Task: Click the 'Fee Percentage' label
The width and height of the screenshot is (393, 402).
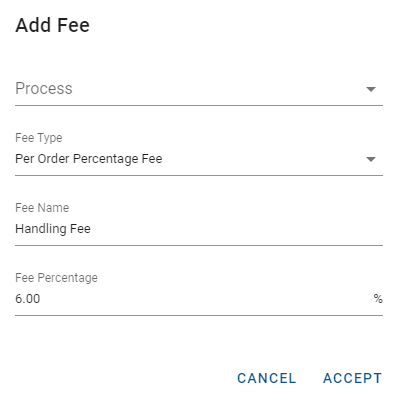Action: [x=56, y=278]
